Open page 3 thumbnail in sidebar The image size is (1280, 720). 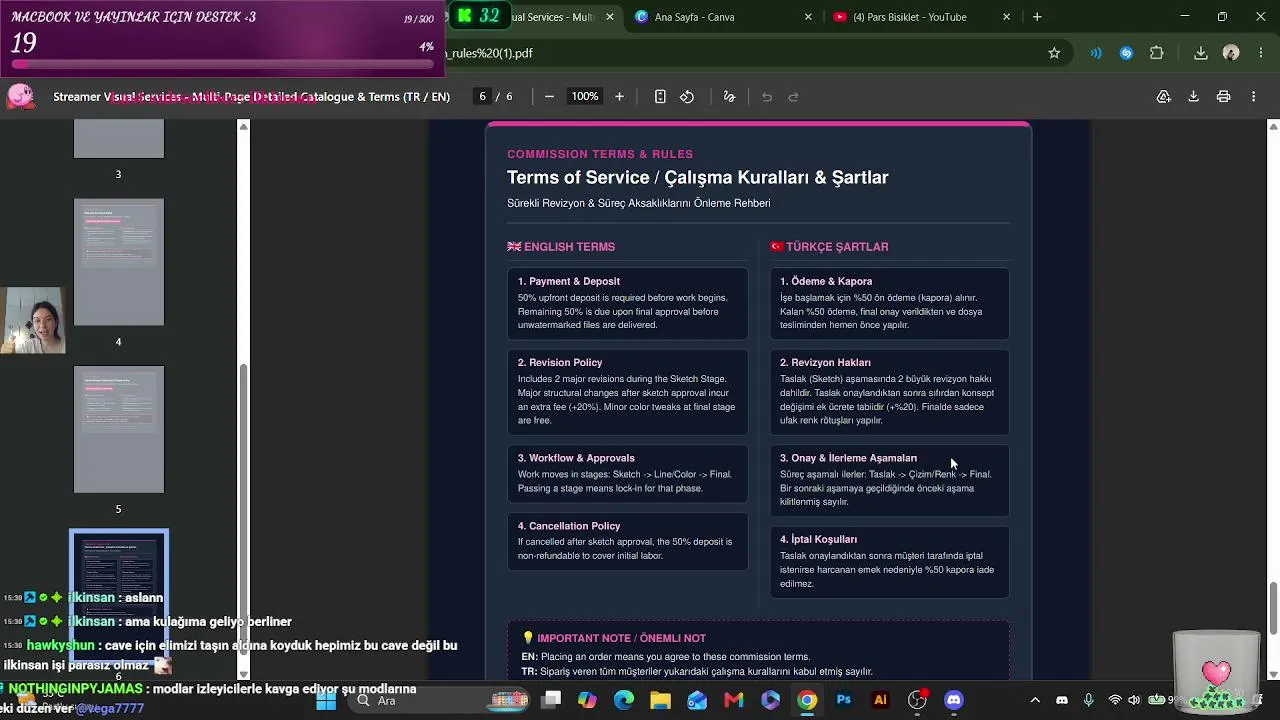118,138
